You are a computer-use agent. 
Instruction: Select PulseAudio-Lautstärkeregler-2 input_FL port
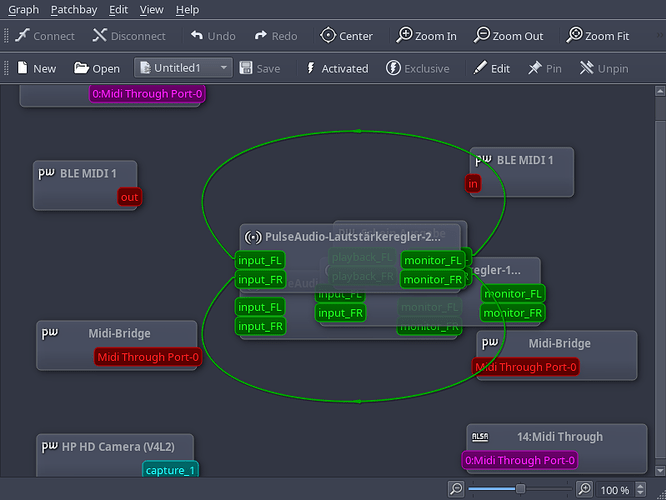260,260
